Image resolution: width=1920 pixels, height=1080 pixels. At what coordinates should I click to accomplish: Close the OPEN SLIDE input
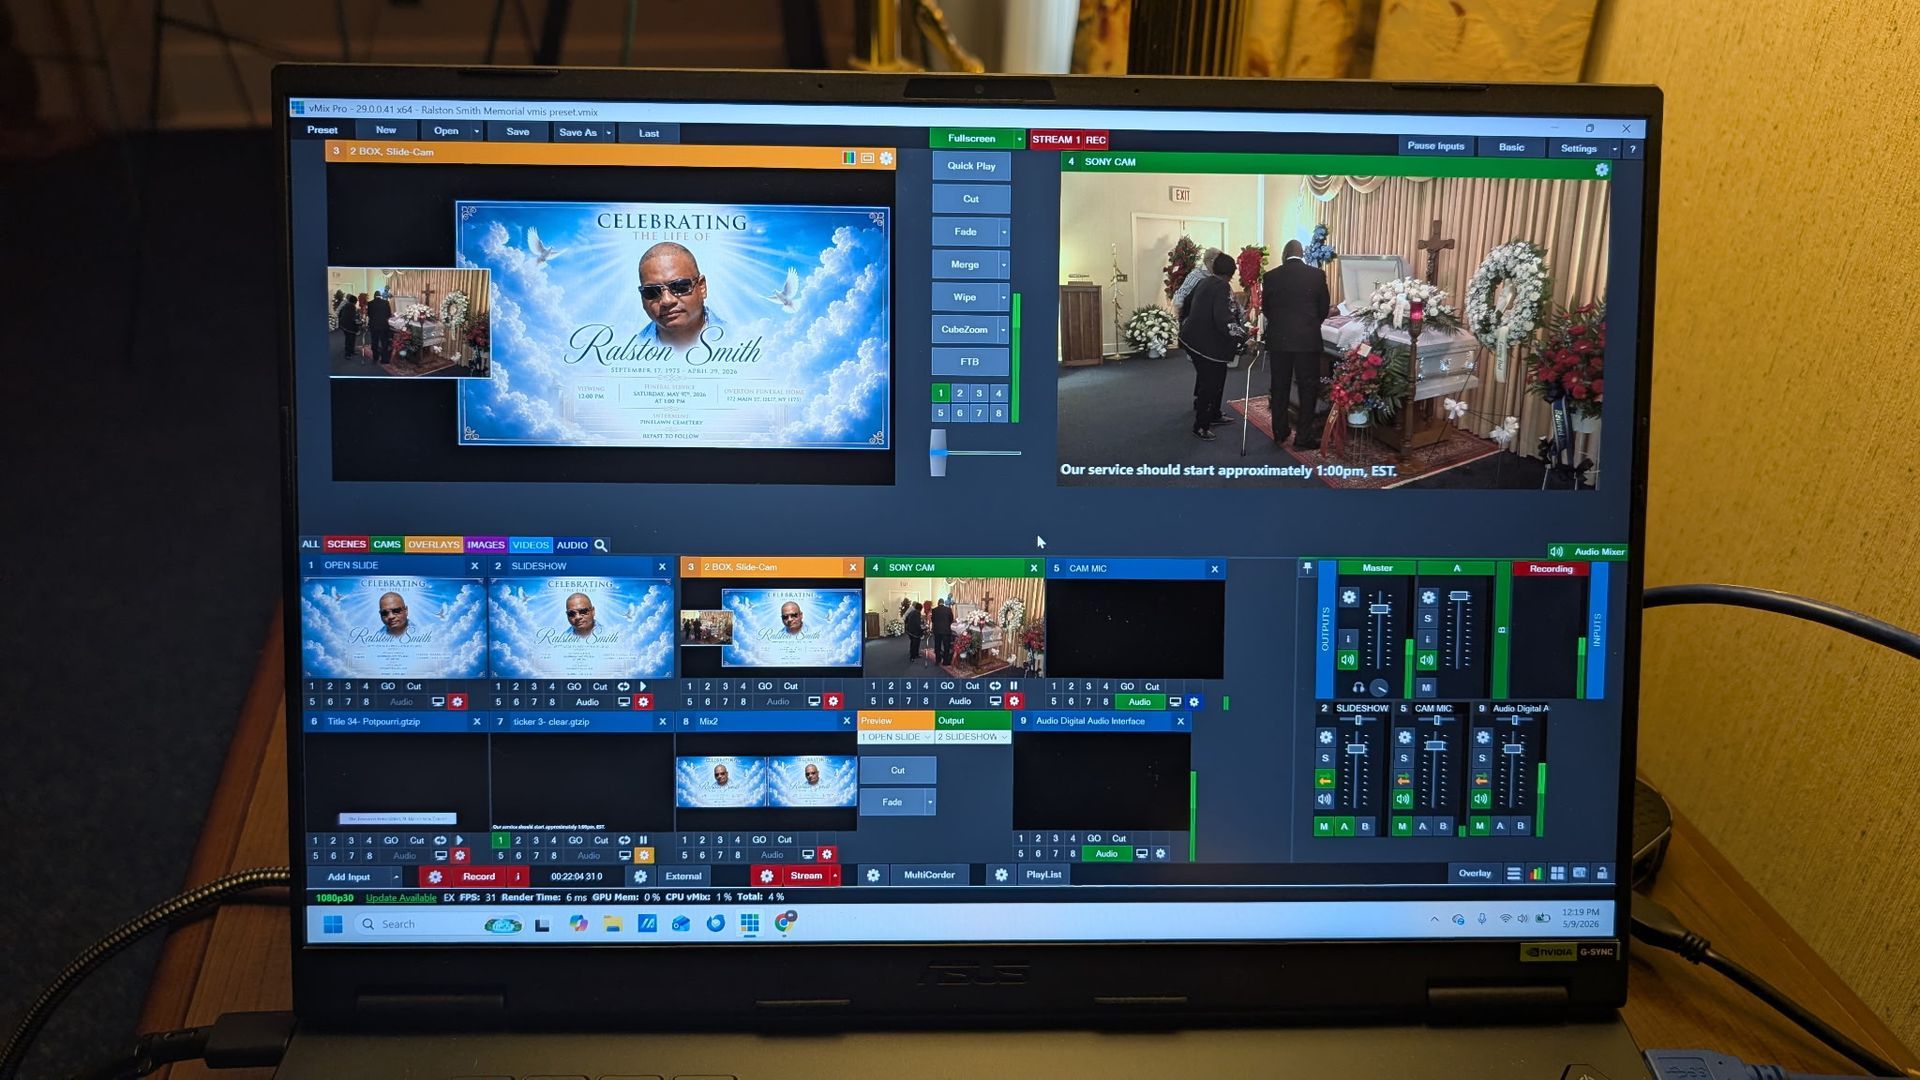(475, 566)
